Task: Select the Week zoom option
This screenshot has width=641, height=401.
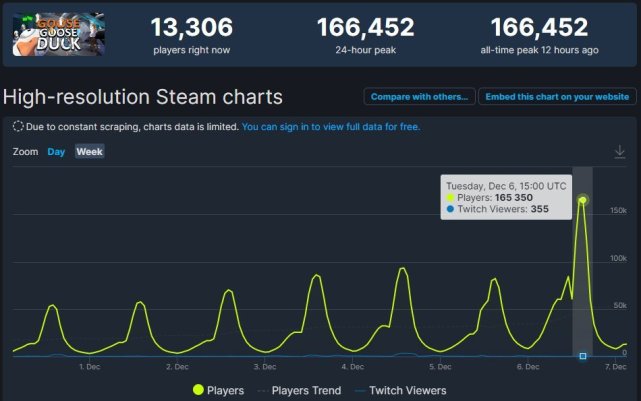Action: click(90, 152)
